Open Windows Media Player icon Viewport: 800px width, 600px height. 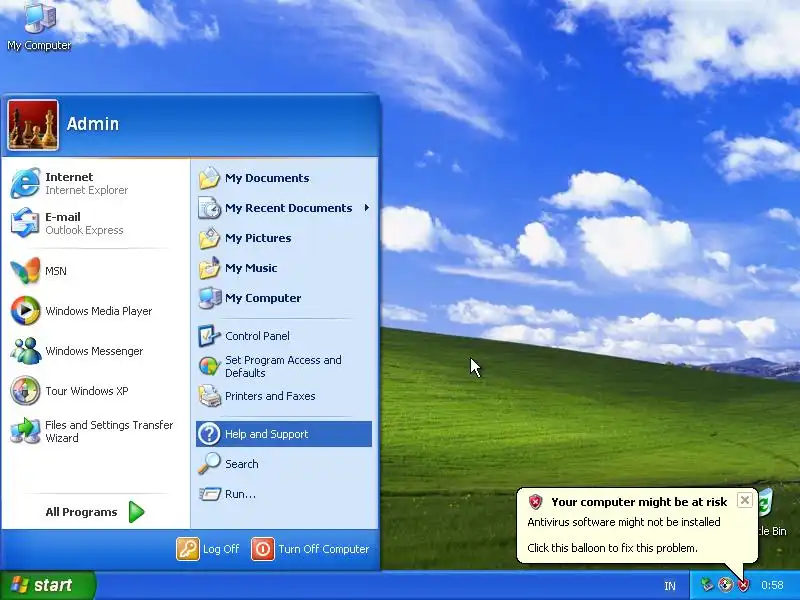tap(25, 311)
